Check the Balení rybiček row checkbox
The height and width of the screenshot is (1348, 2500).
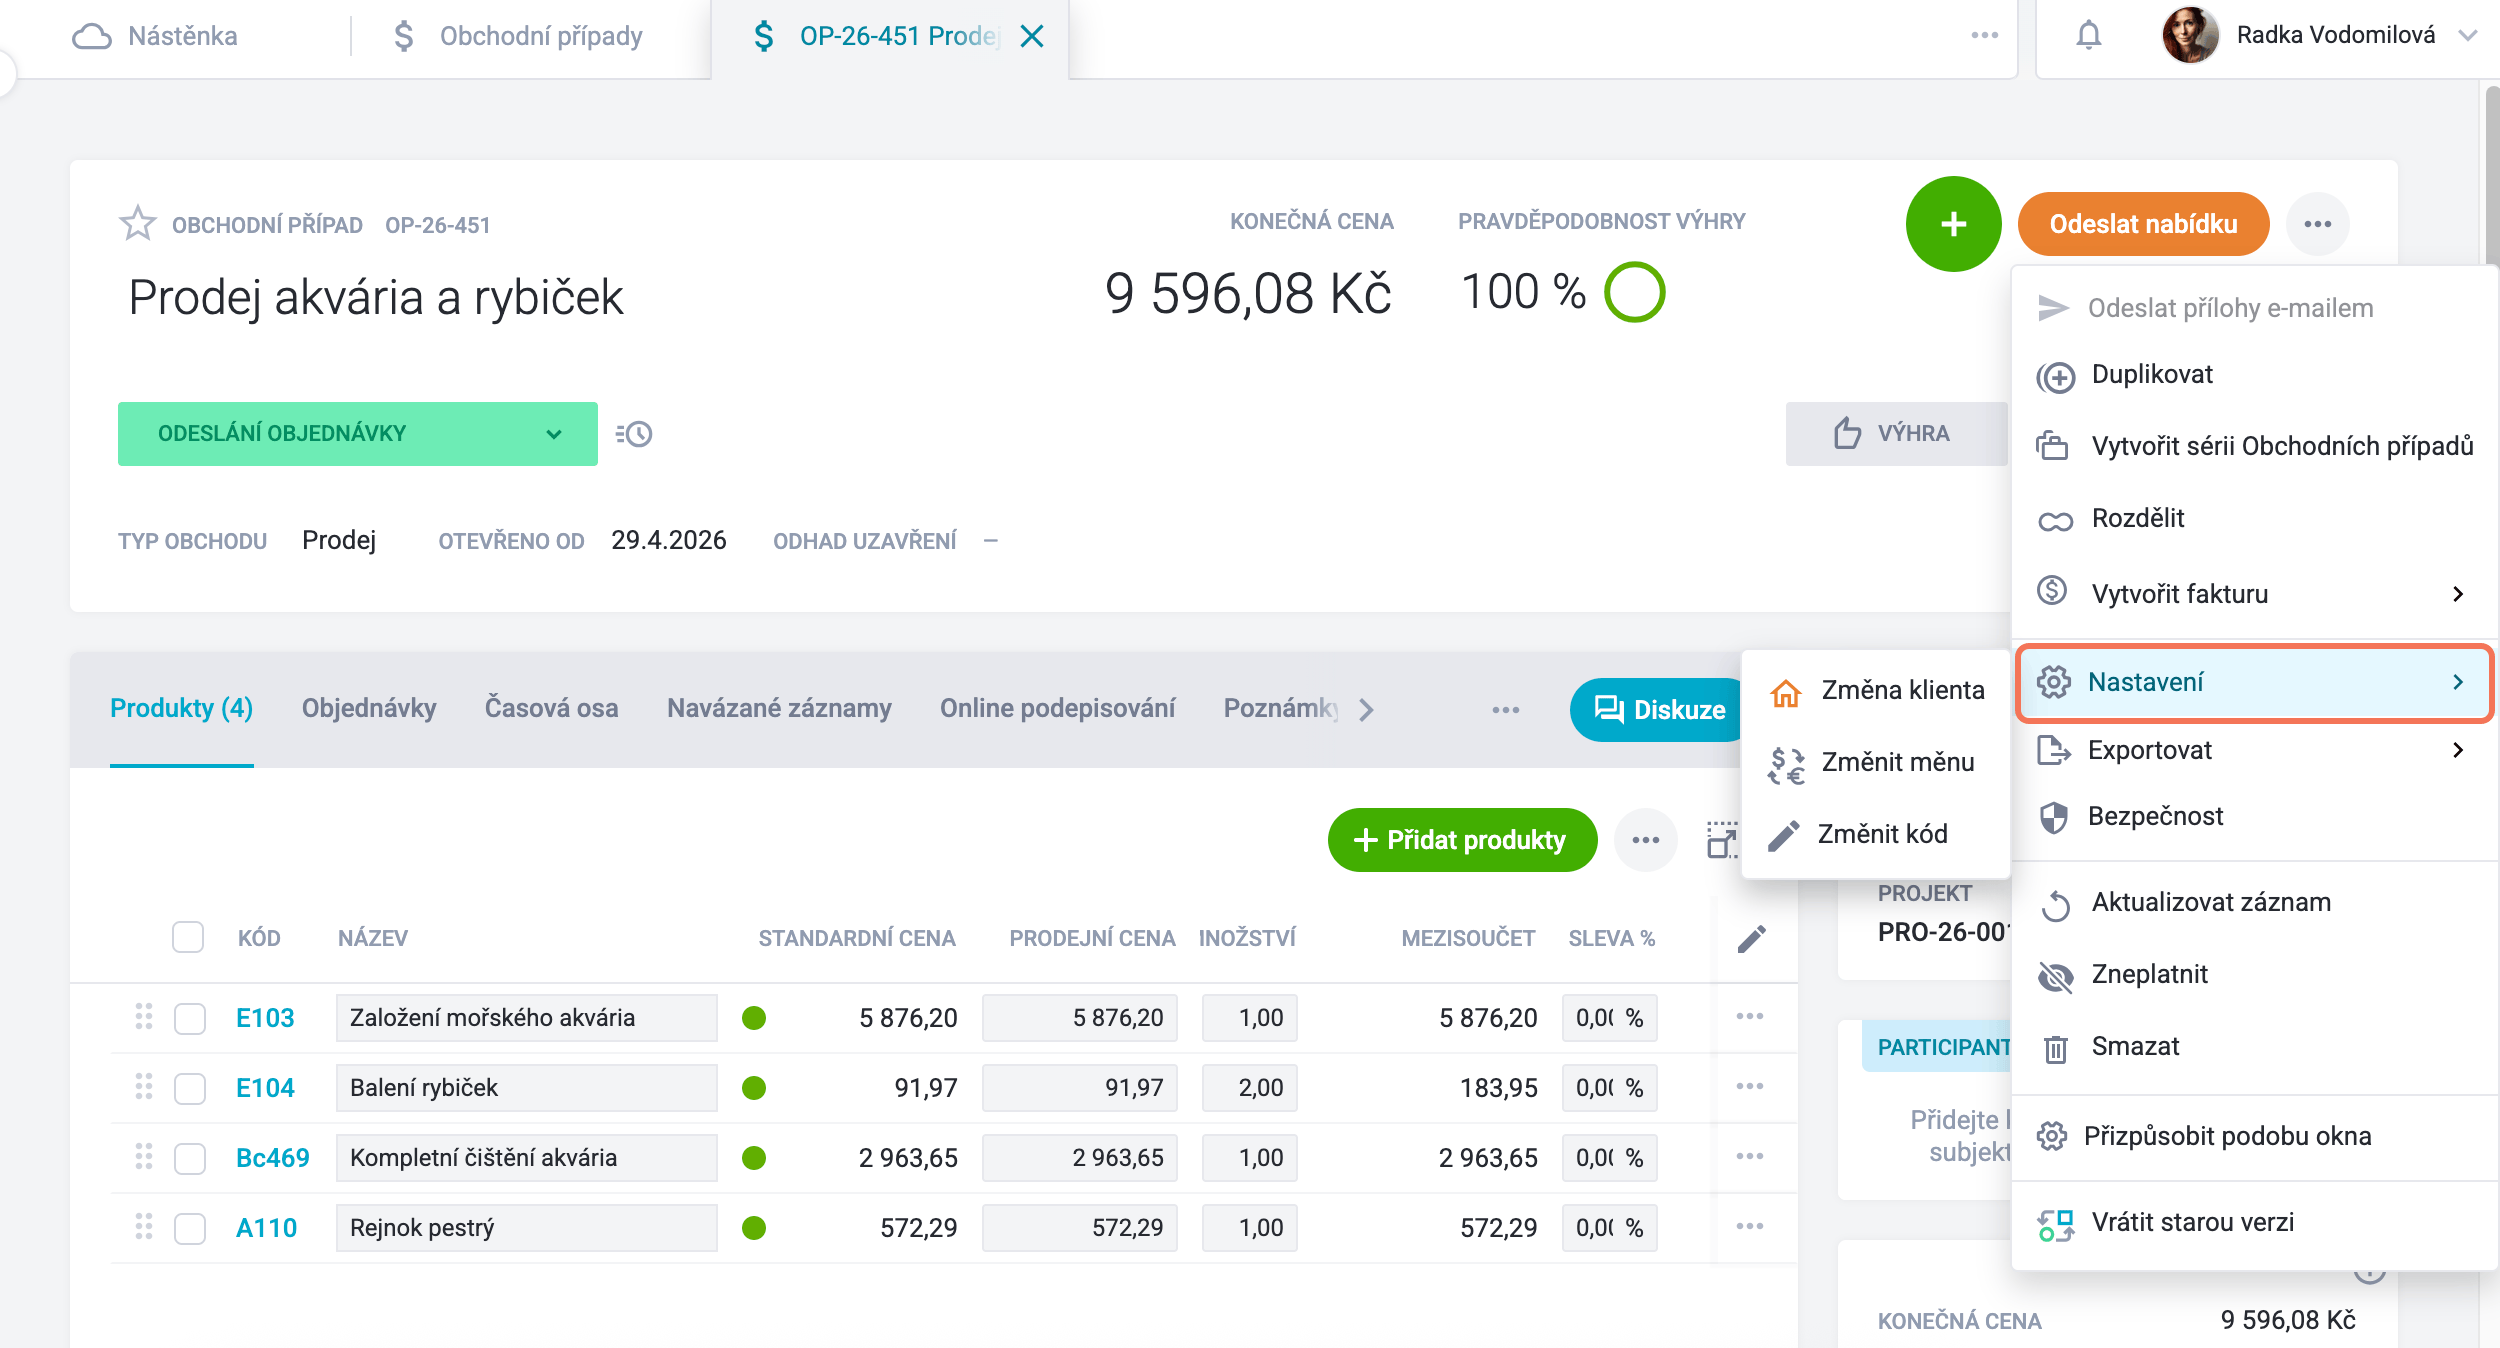pyautogui.click(x=190, y=1088)
